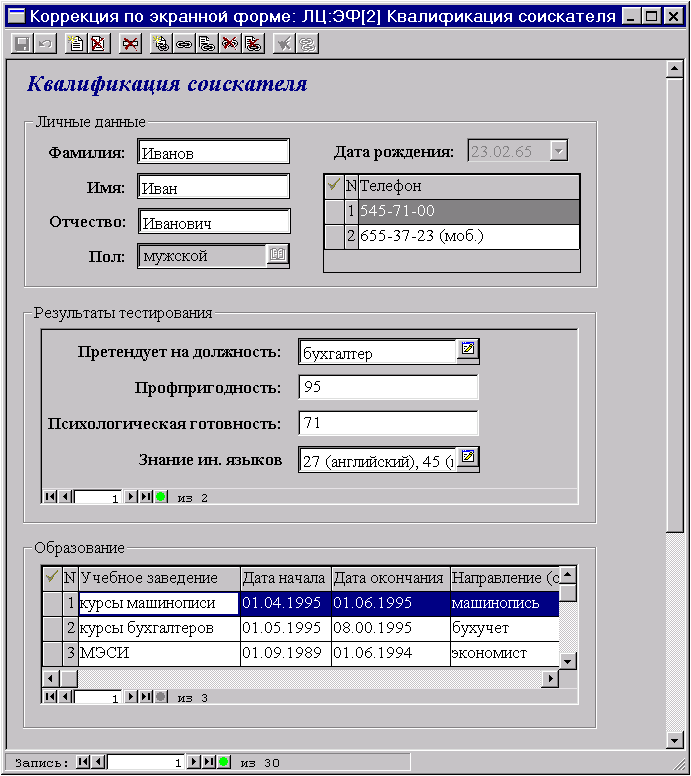The image size is (691, 776).
Task: Click Дата начала column header
Action: coord(286,578)
